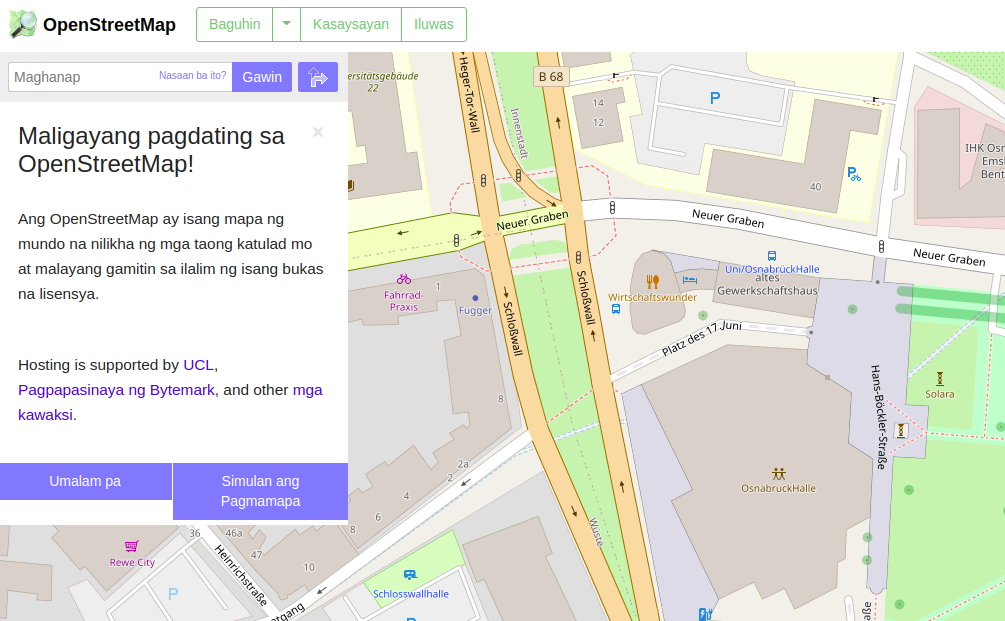Click the Uni/OsnabrückHalle bus stop icon
Image resolution: width=1005 pixels, height=621 pixels.
tap(772, 256)
